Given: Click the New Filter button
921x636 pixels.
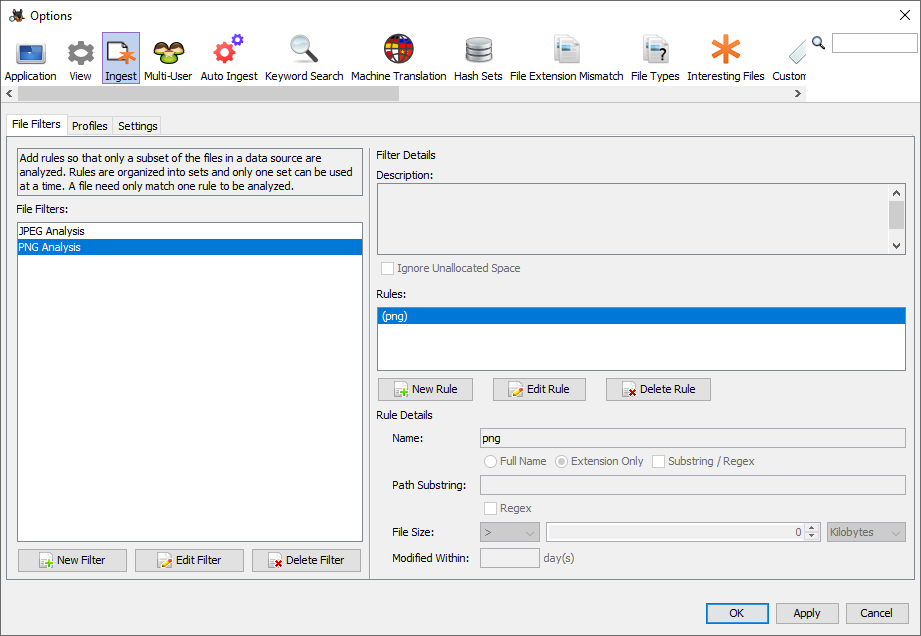Looking at the screenshot, I should [72, 560].
